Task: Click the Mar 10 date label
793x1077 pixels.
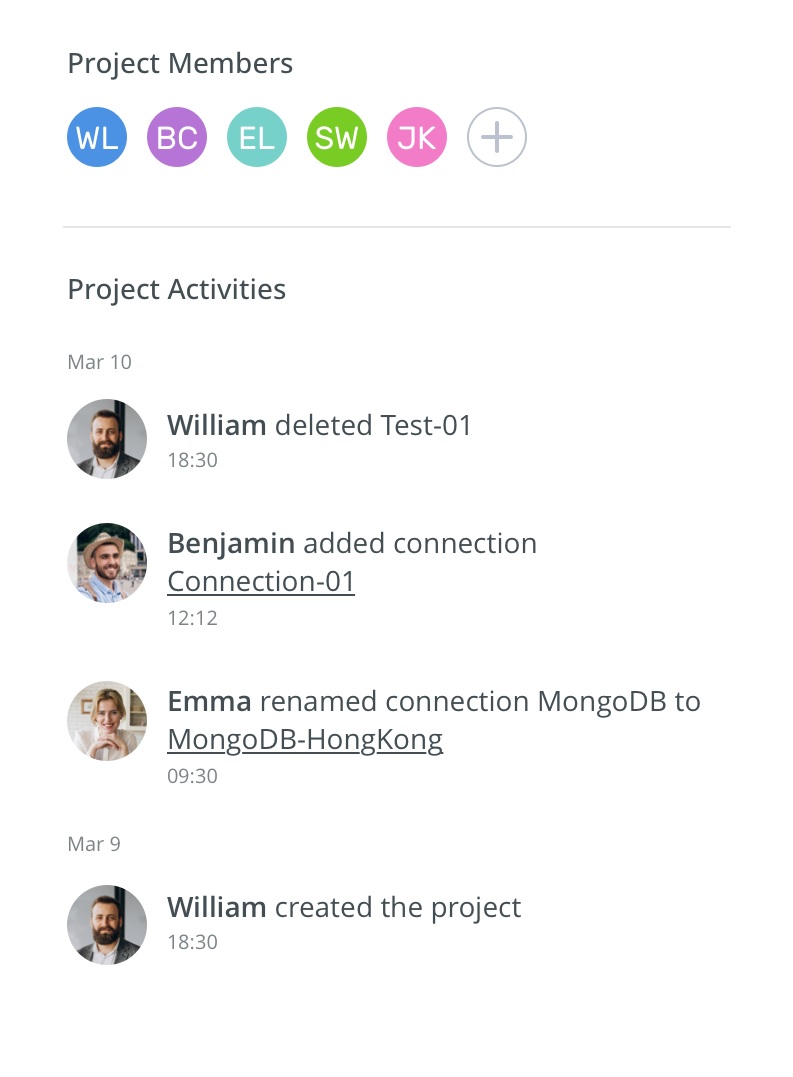Action: pos(99,362)
